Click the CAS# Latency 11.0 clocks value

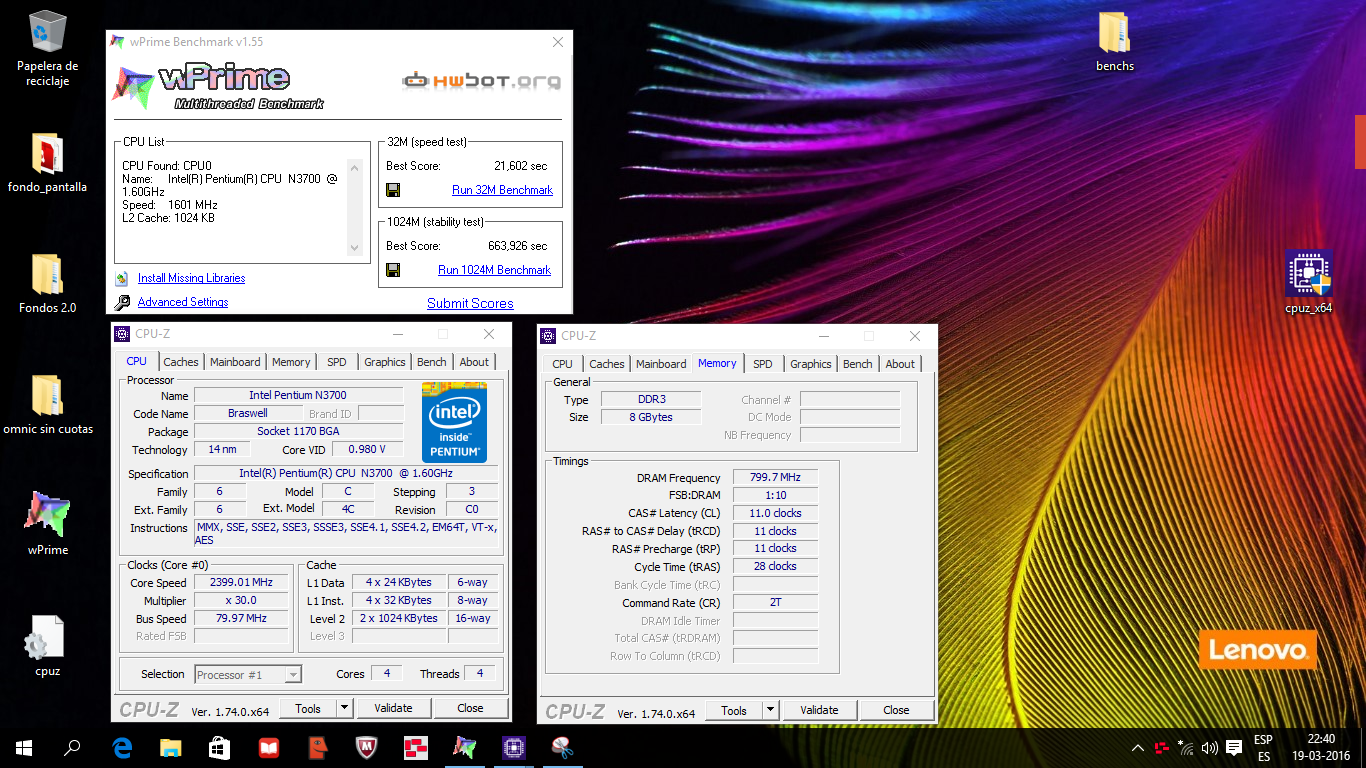coord(775,513)
